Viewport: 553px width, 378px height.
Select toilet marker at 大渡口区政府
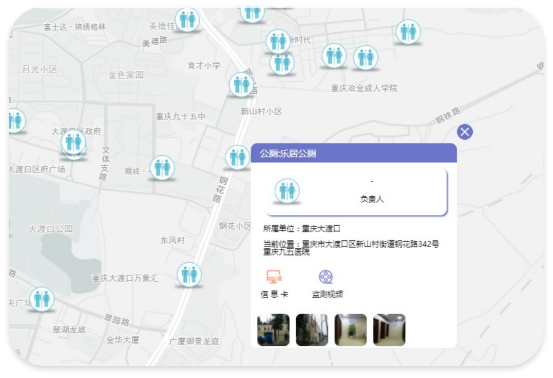[x=73, y=143]
